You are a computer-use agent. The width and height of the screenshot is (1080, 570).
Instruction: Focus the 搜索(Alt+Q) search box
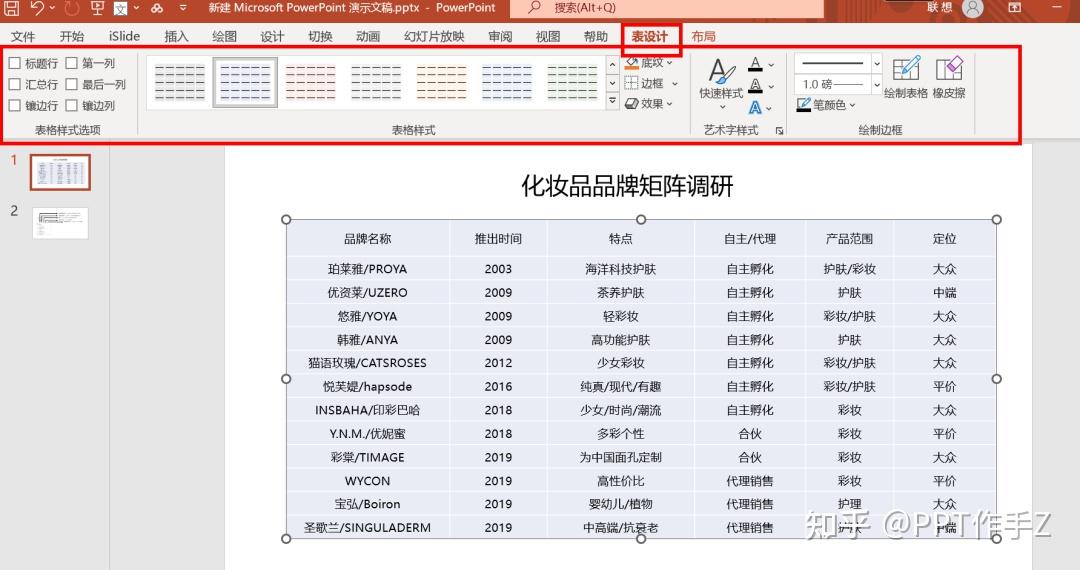coord(667,8)
